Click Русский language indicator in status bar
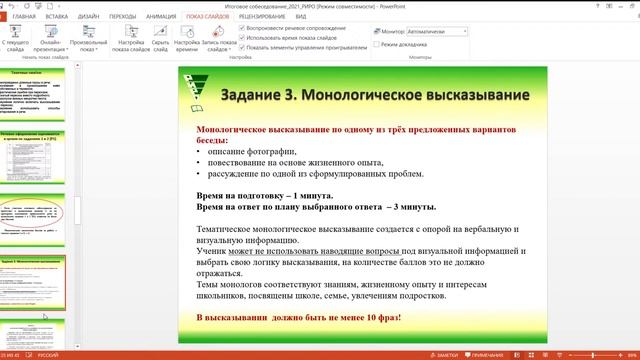Screen dimensions: 640x360 pyautogui.click(x=48, y=356)
